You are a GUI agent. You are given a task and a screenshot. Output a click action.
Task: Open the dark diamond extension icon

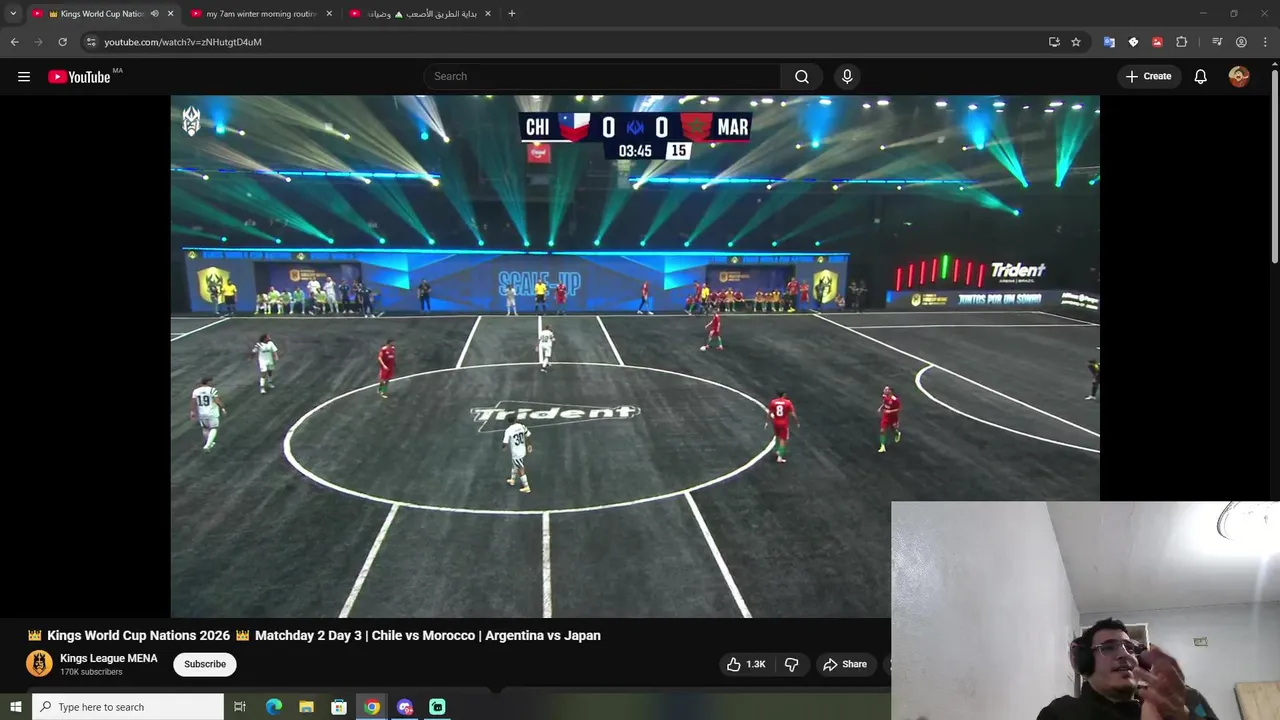1133,42
